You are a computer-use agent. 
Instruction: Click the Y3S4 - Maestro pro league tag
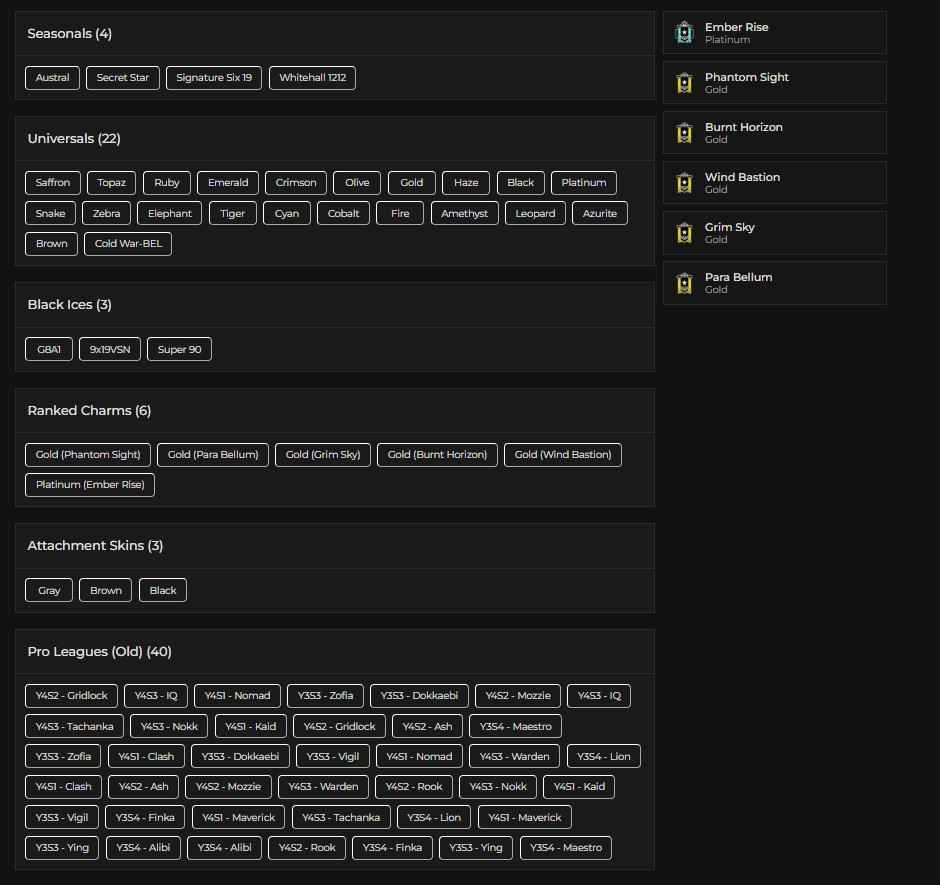516,725
